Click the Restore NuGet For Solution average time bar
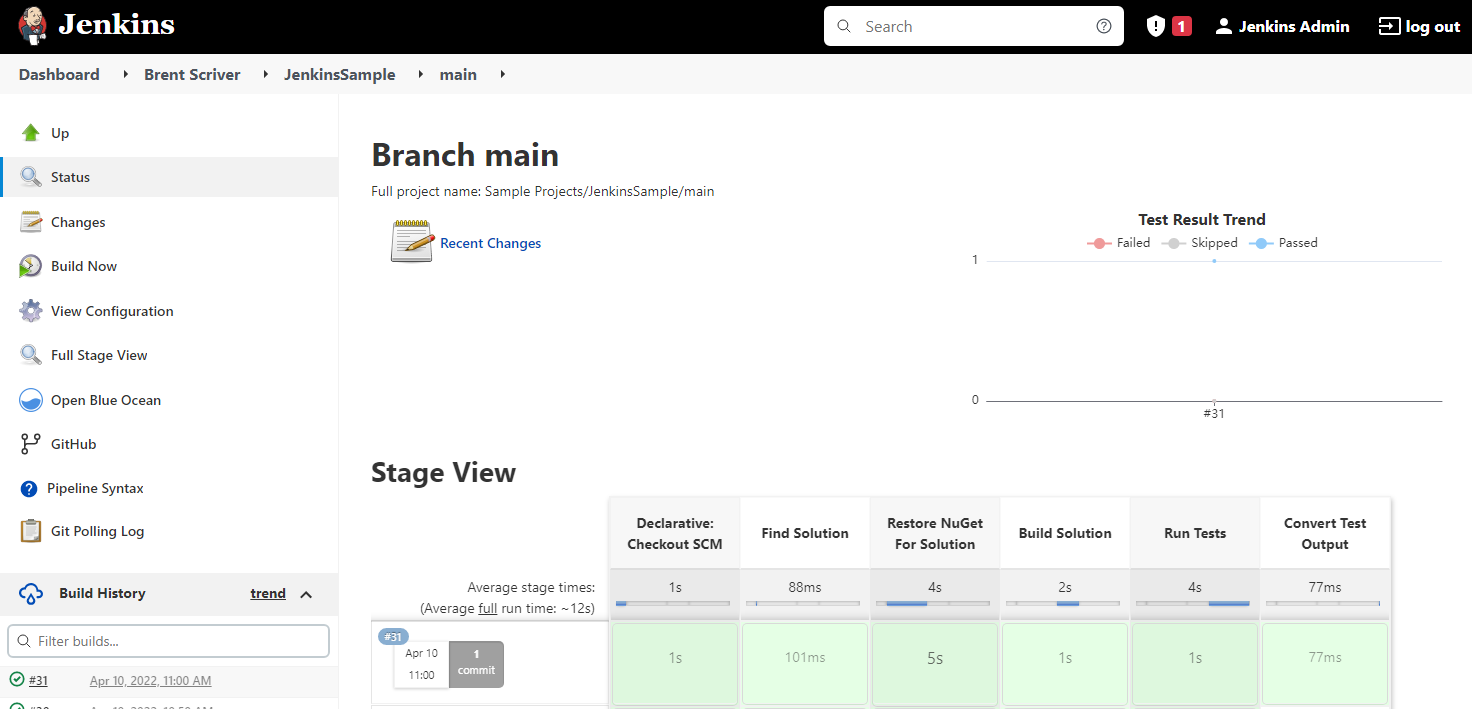Image resolution: width=1472 pixels, height=709 pixels. coord(933,604)
